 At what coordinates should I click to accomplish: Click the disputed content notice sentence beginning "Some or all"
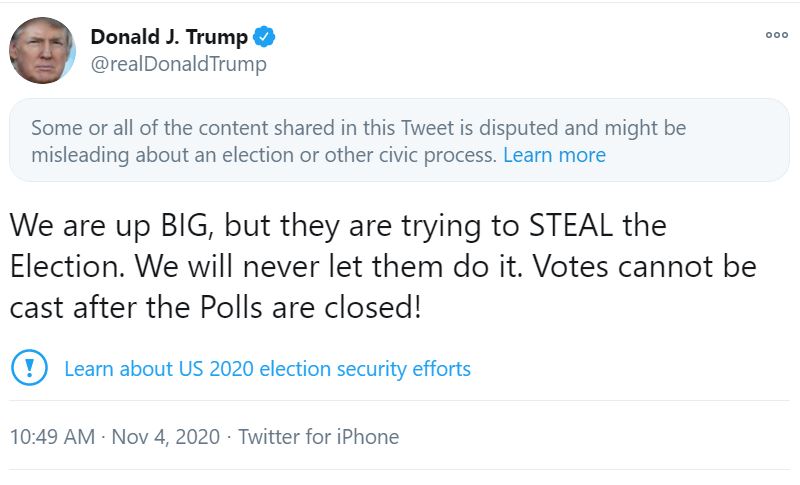click(250, 128)
